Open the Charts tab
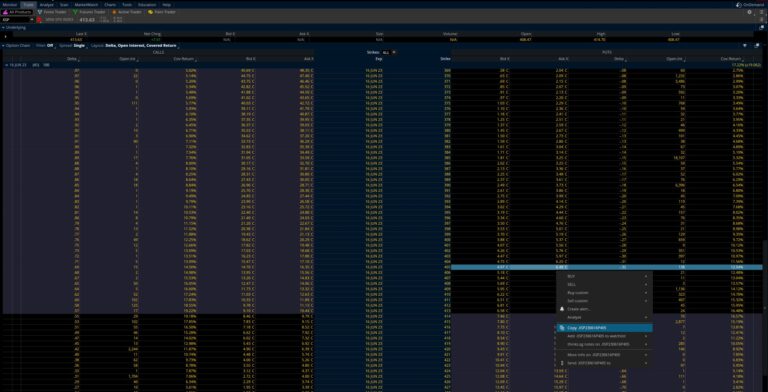The height and width of the screenshot is (392, 768). point(110,4)
